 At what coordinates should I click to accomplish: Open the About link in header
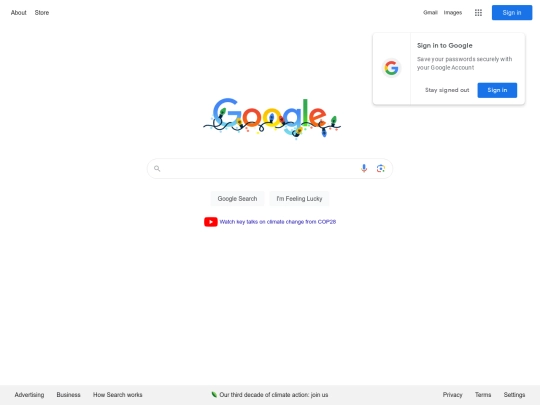point(19,13)
